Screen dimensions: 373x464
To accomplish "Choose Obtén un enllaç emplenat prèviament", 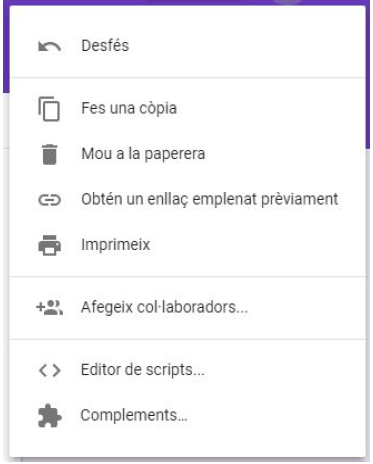I will (188, 199).
